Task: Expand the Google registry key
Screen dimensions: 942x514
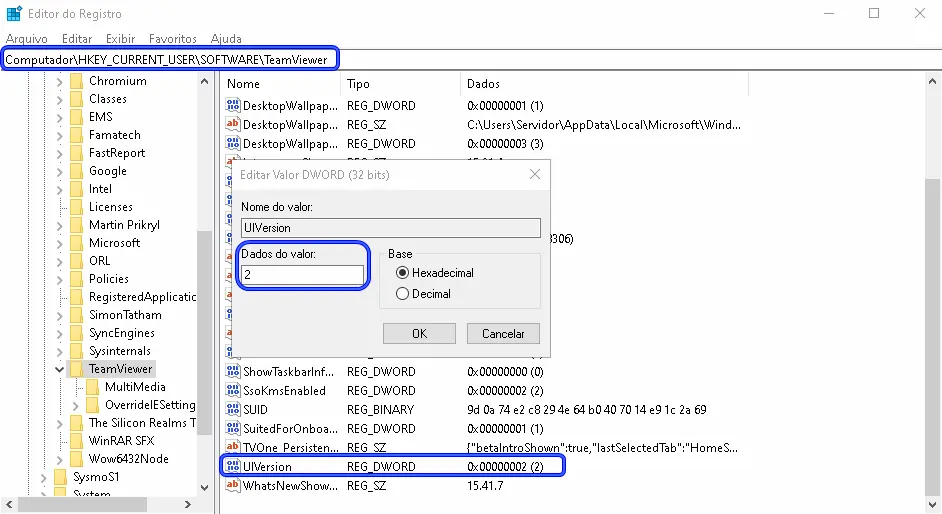Action: coord(60,171)
